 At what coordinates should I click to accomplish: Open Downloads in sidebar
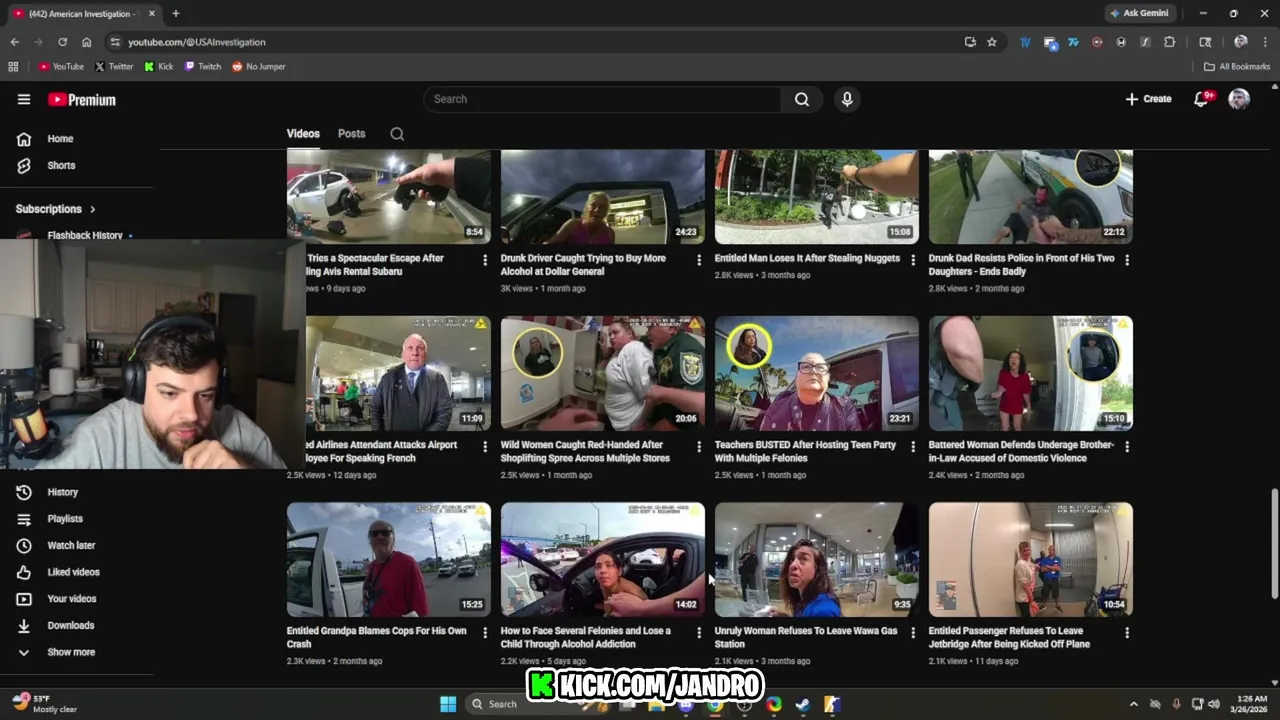tap(70, 625)
